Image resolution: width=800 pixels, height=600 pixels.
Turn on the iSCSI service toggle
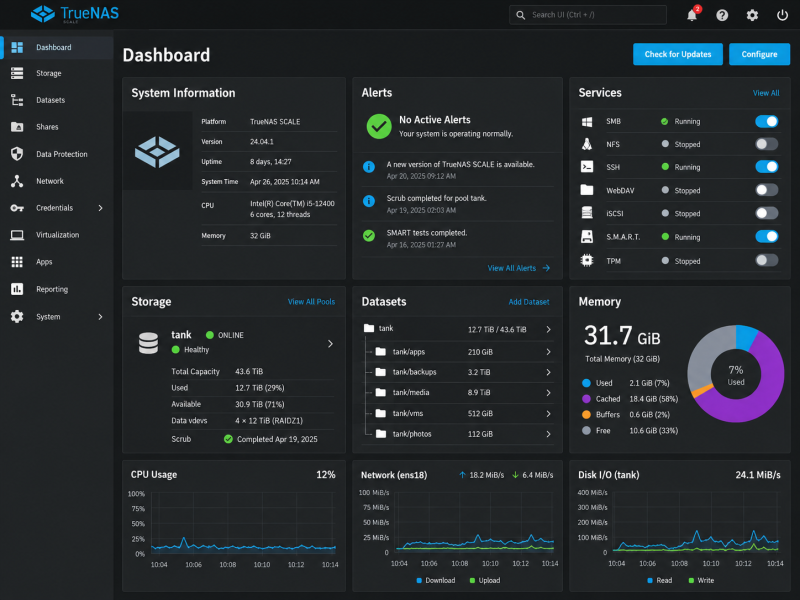coord(766,213)
